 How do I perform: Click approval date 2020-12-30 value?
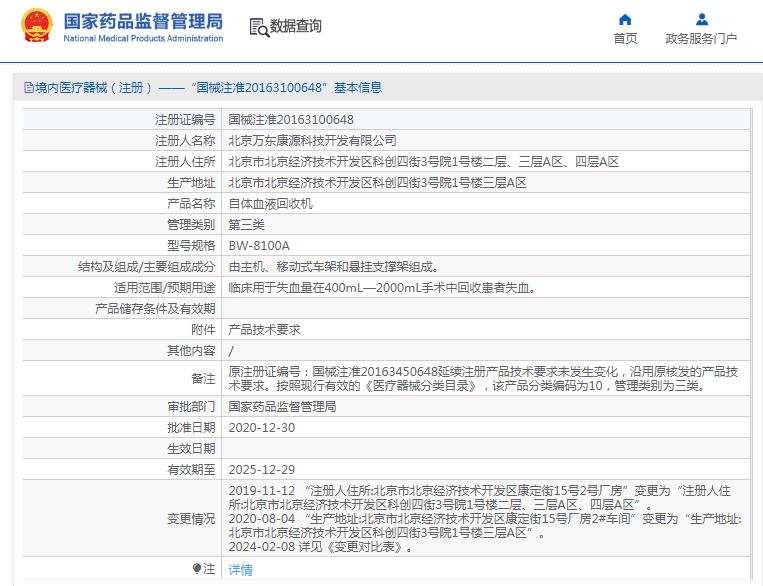tap(261, 427)
